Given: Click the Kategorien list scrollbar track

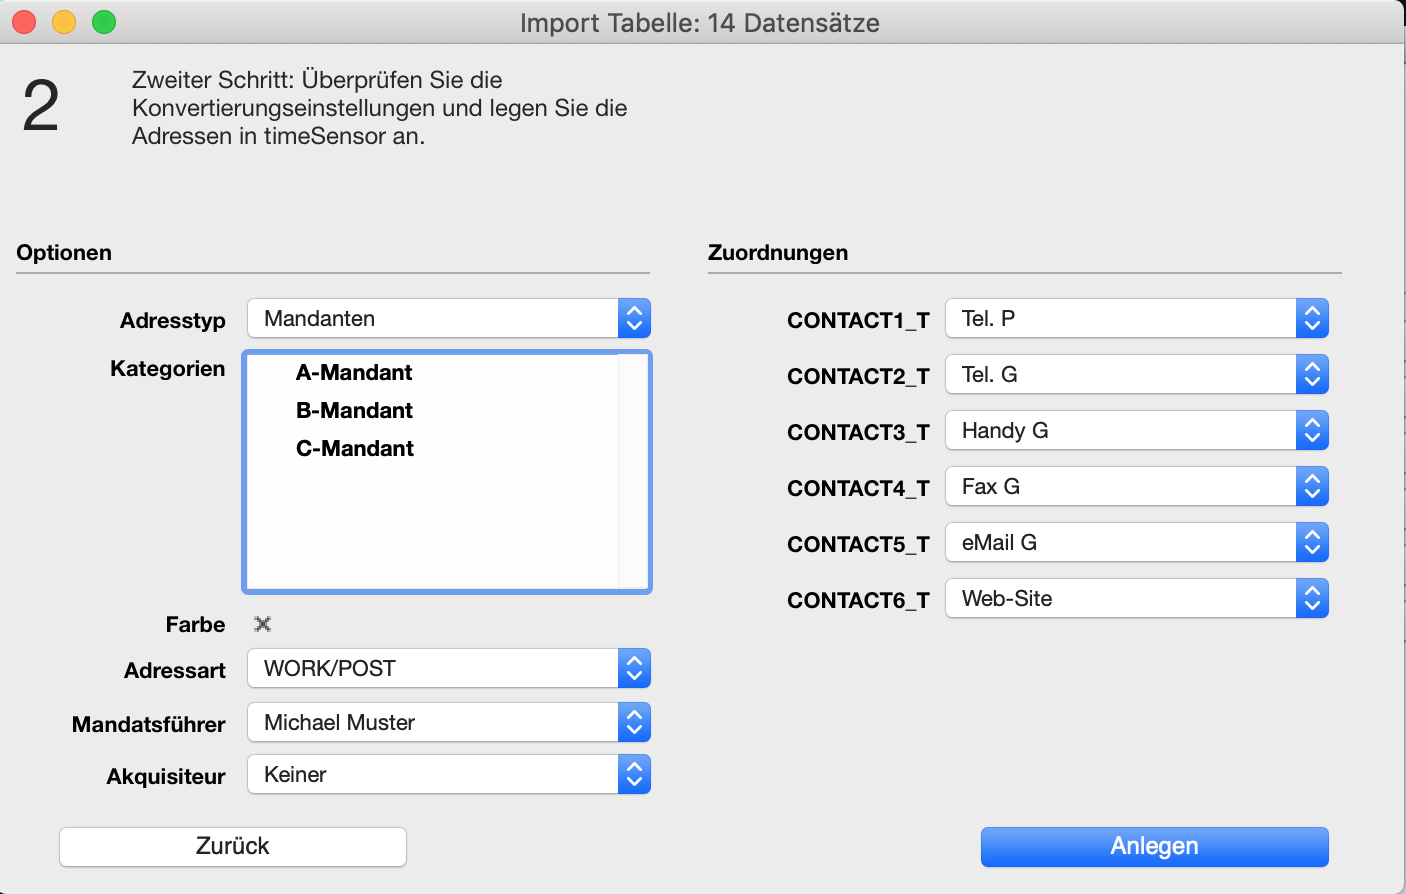Looking at the screenshot, I should [633, 471].
